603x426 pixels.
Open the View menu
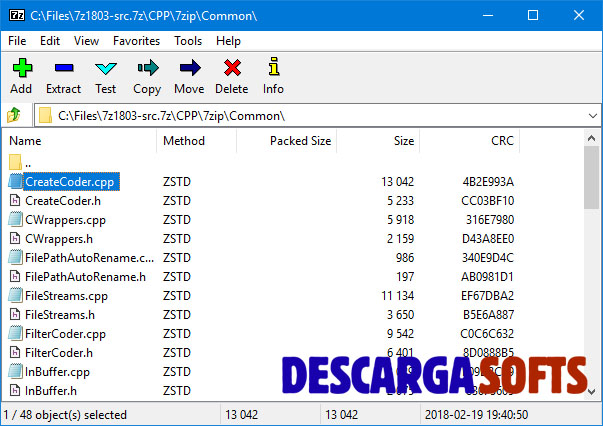click(x=87, y=41)
